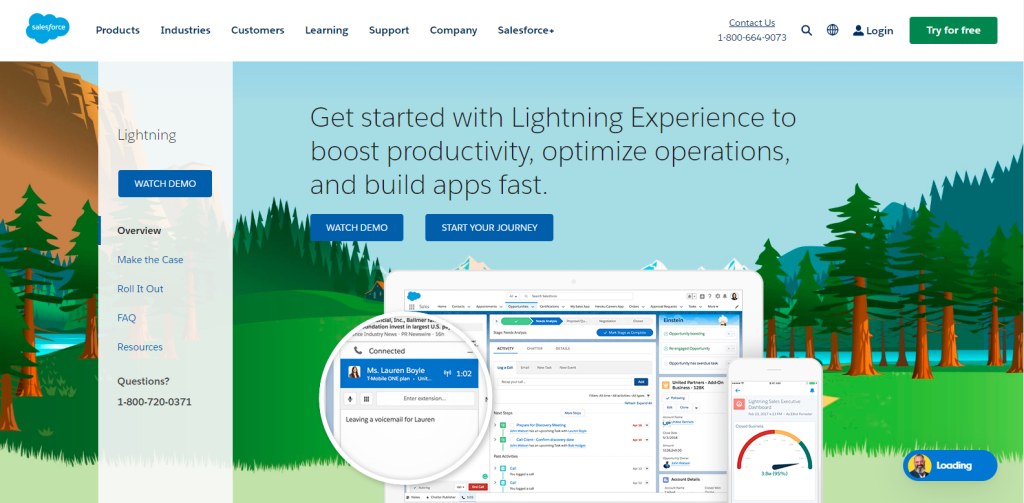1024x503 pixels.
Task: Click the Lauren Boyle contact photo icon
Action: (354, 372)
